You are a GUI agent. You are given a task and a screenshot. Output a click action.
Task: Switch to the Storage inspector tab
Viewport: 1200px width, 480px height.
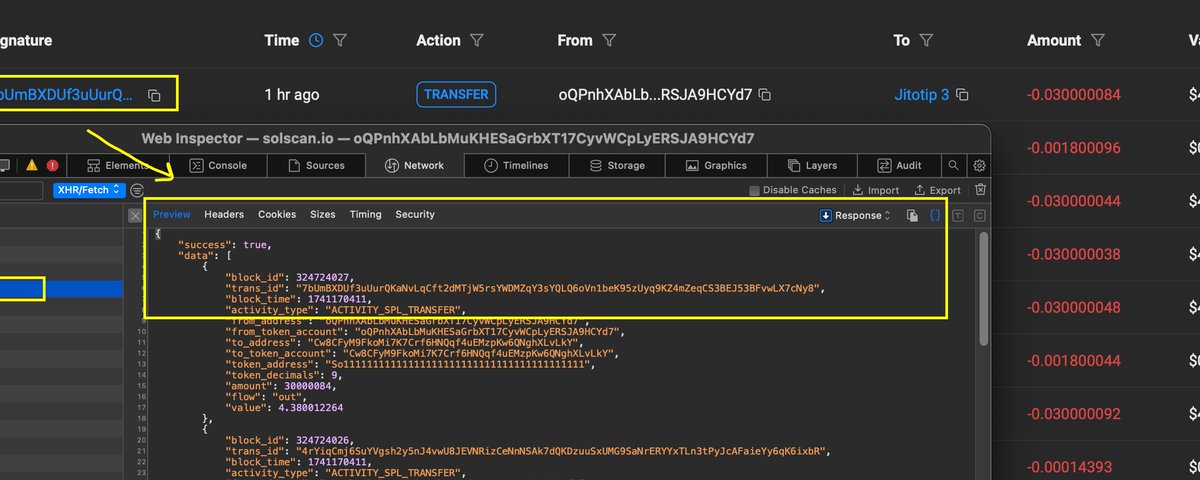click(616, 165)
